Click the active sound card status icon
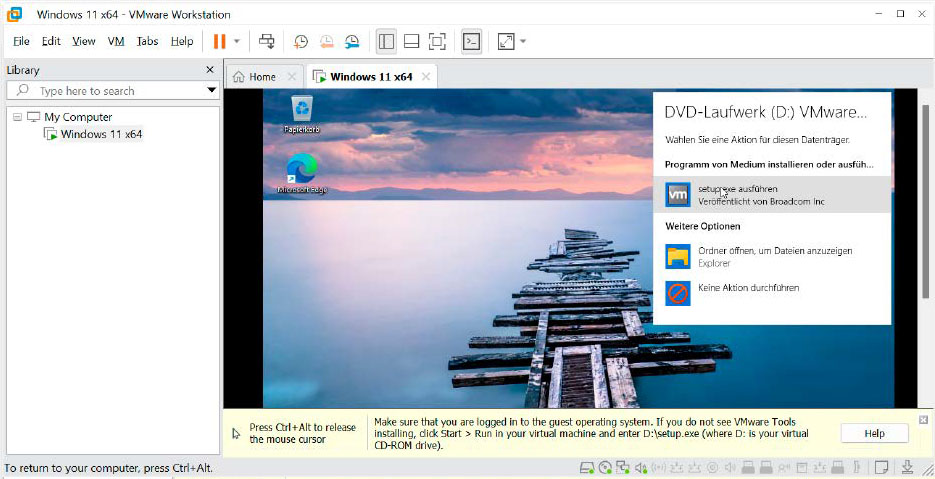935x479 pixels. pos(641,468)
